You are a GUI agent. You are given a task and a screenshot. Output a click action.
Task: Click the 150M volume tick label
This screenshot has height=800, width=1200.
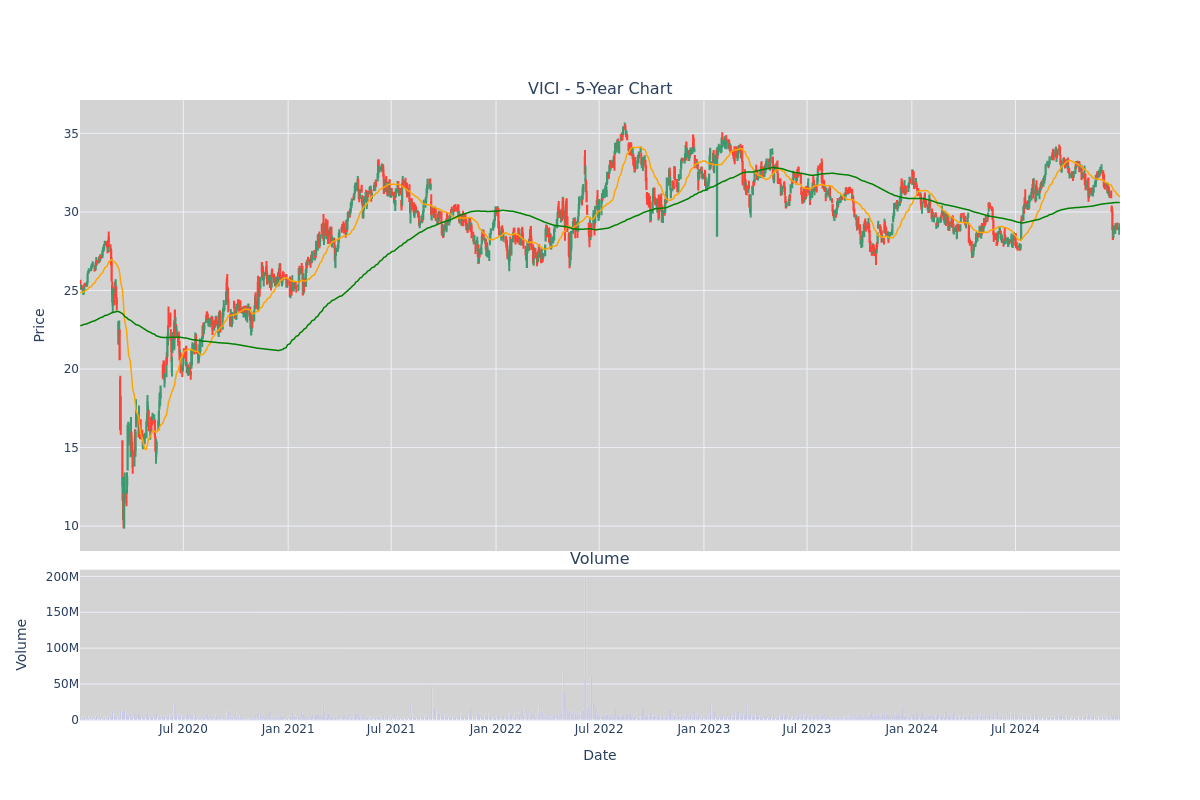tap(62, 612)
